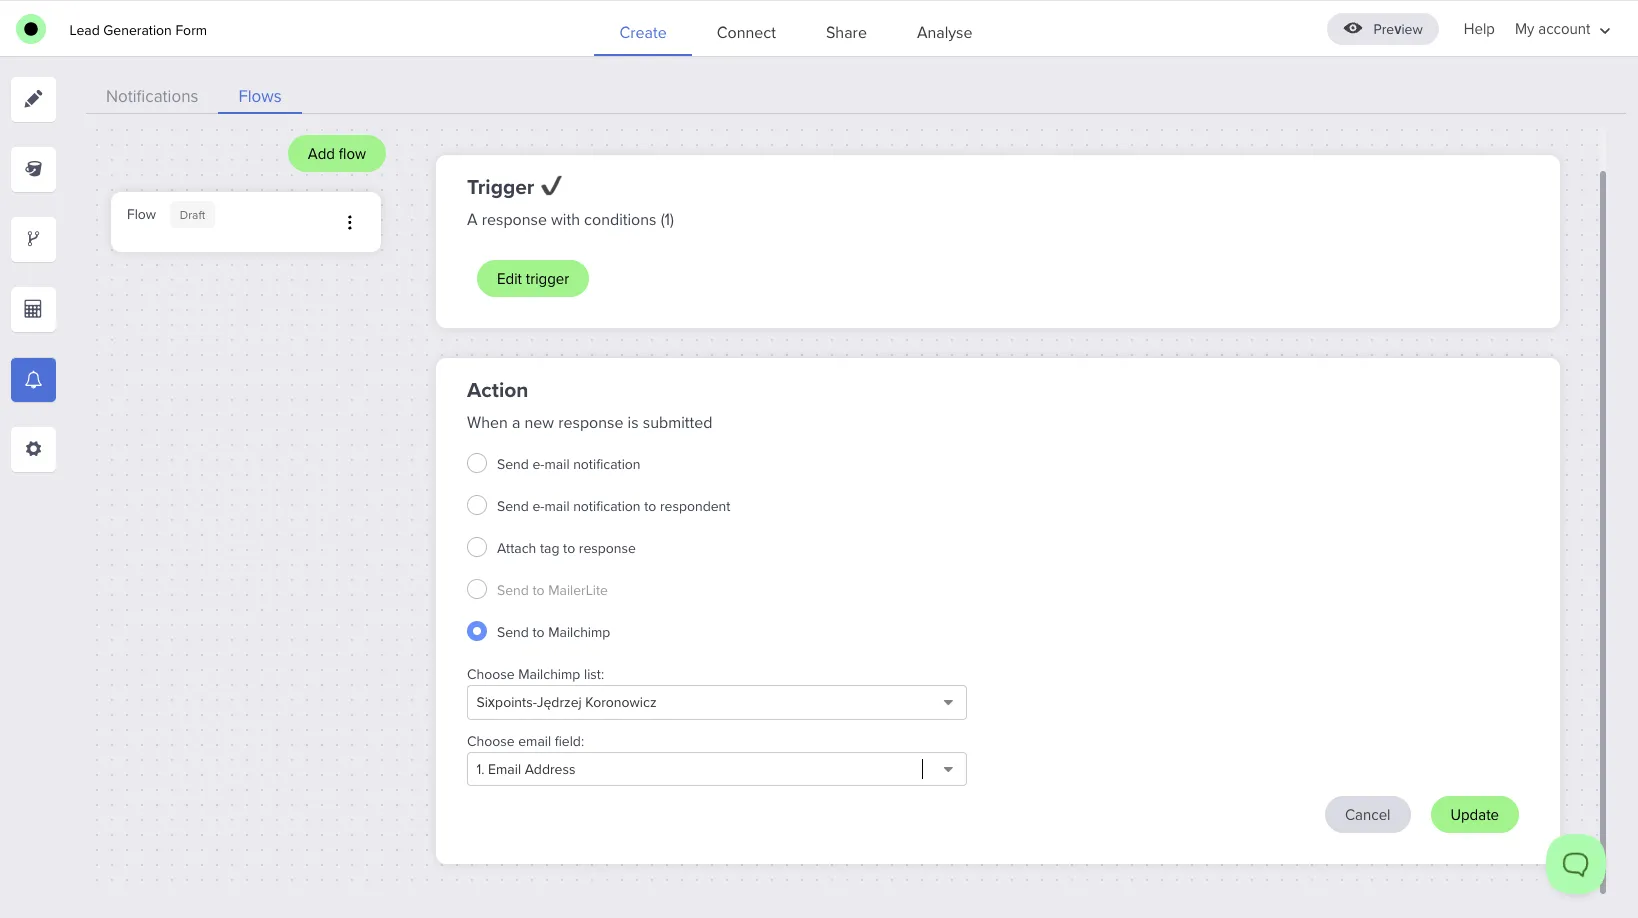
Task: Choose Attach tag to response action
Action: tap(477, 547)
